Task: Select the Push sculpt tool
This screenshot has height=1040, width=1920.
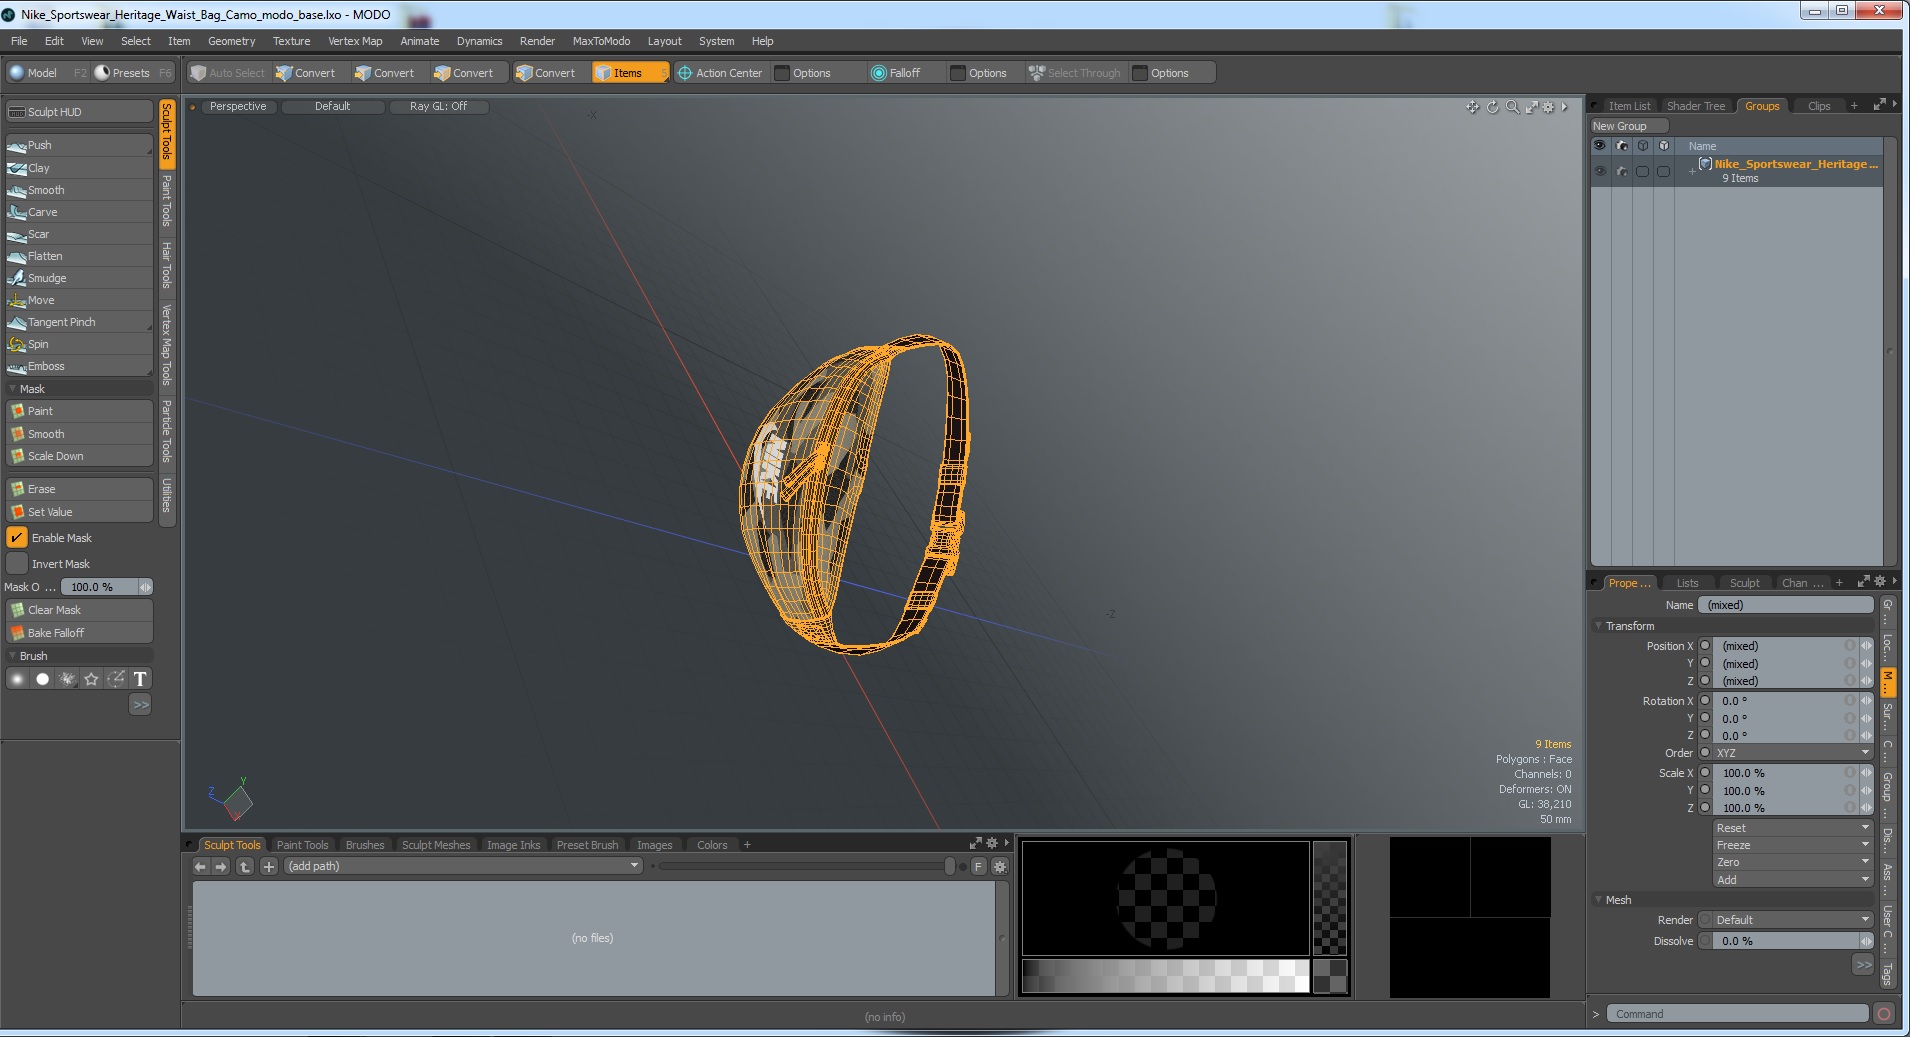Action: click(x=79, y=146)
